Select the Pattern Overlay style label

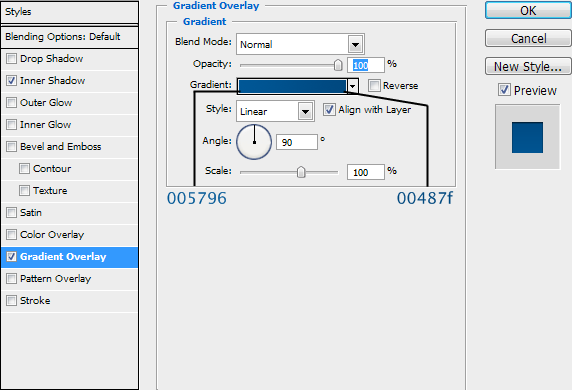[55, 278]
